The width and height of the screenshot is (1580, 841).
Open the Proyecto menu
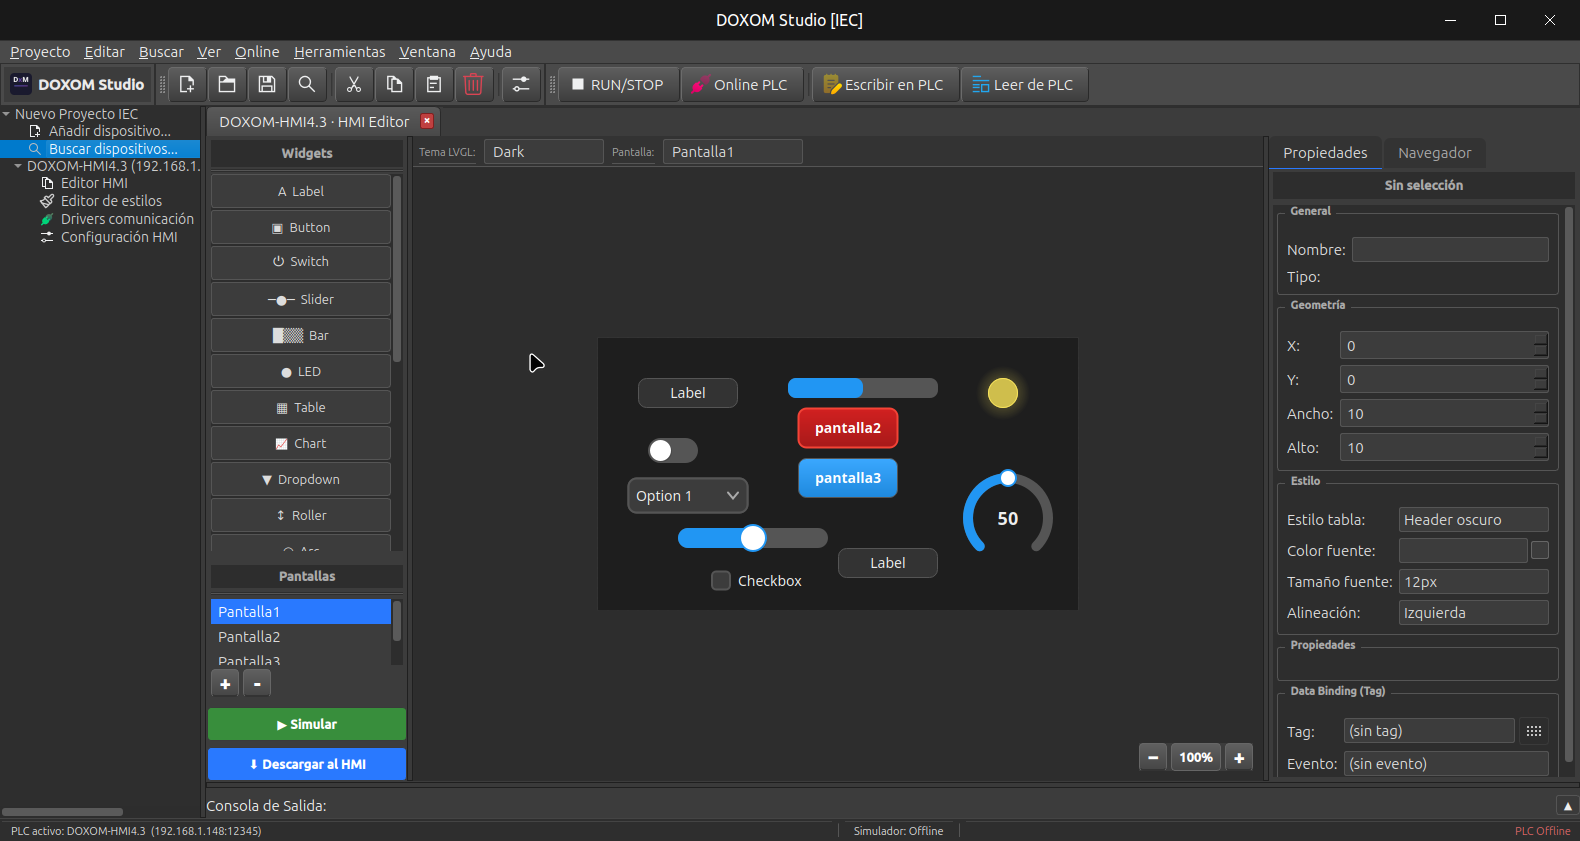[x=40, y=52]
